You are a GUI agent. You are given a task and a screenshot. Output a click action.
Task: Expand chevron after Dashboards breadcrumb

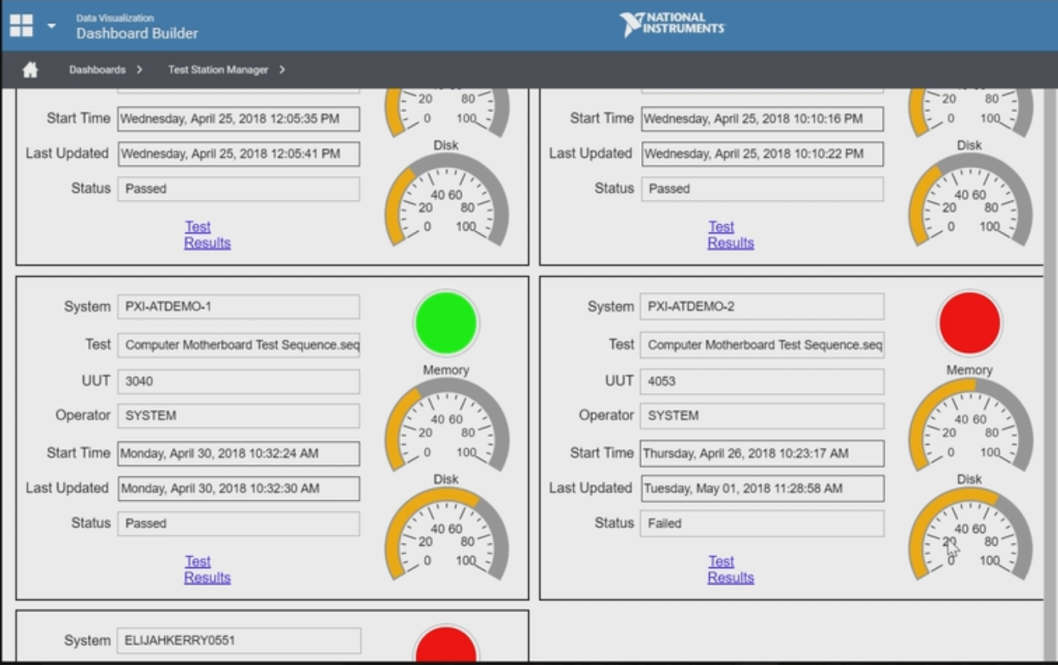[139, 70]
